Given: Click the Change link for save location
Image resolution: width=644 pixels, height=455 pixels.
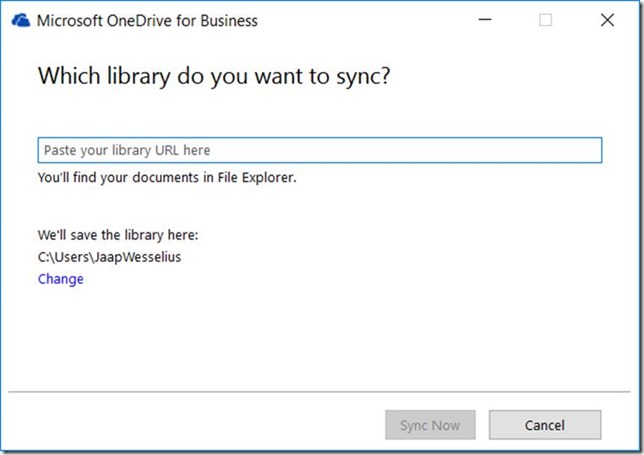Looking at the screenshot, I should 61,279.
